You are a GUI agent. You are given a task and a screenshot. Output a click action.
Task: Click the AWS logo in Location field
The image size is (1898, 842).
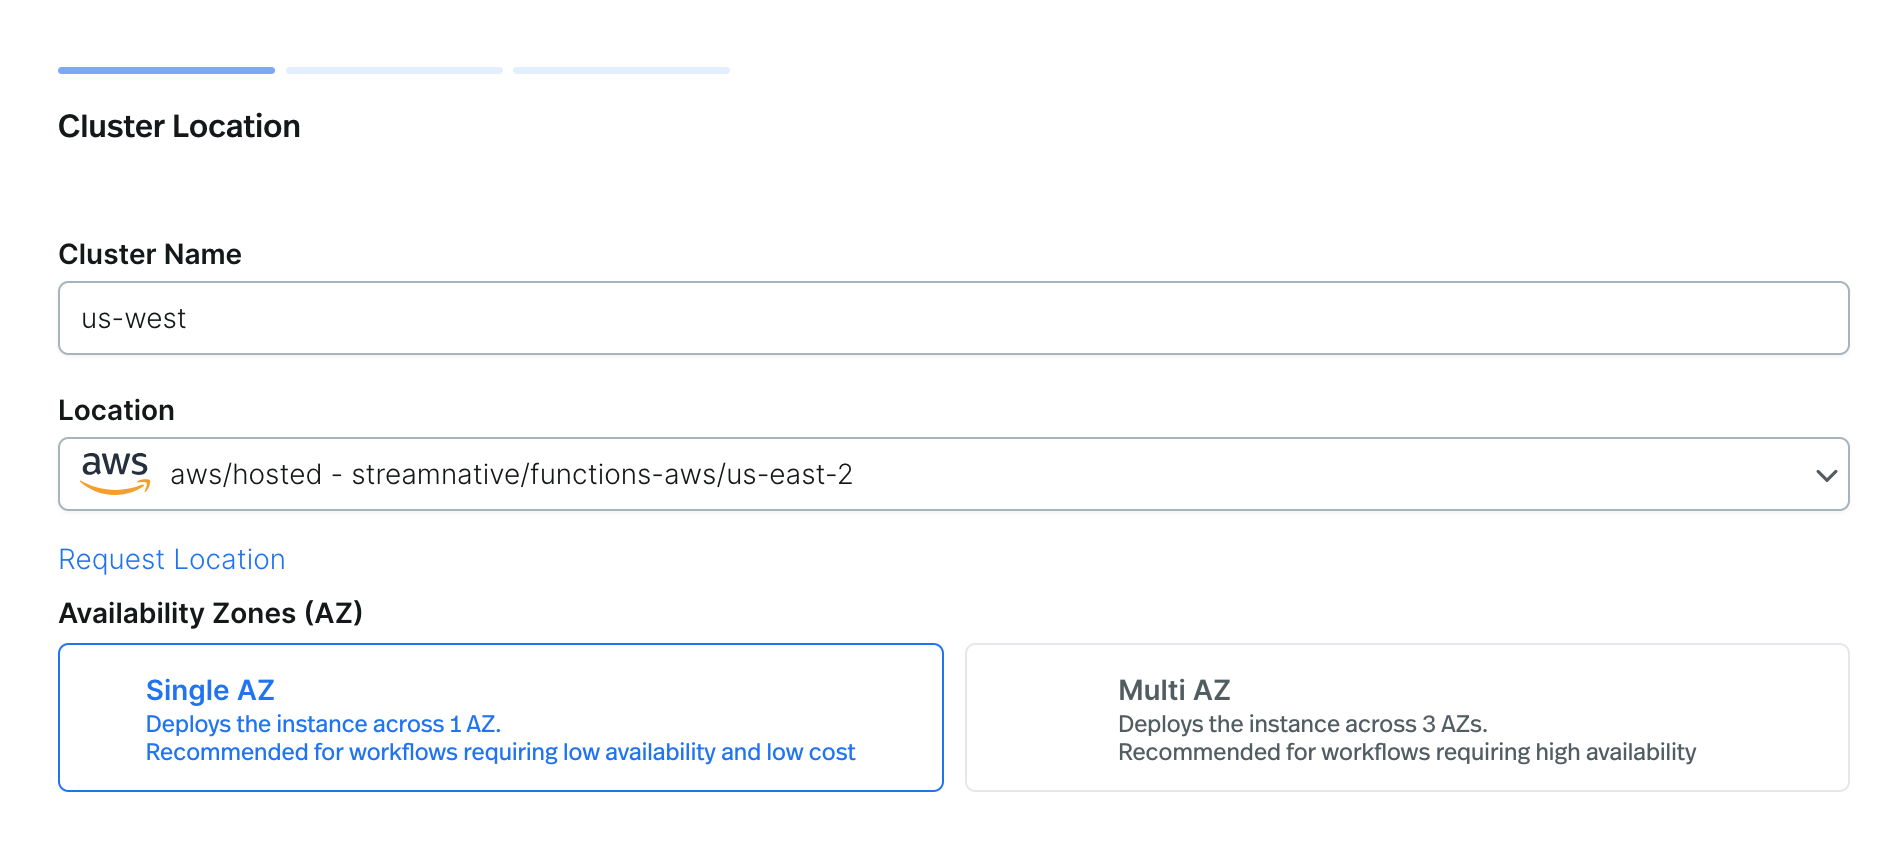point(115,473)
